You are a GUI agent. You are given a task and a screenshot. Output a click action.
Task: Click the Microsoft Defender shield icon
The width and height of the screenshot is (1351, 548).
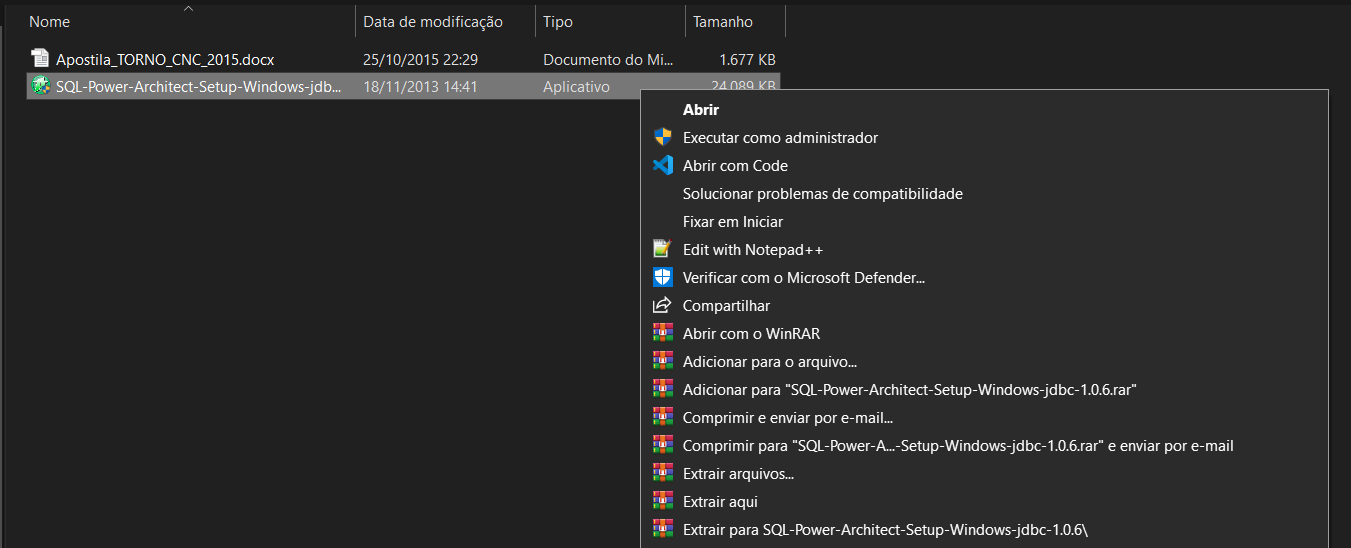pyautogui.click(x=662, y=277)
